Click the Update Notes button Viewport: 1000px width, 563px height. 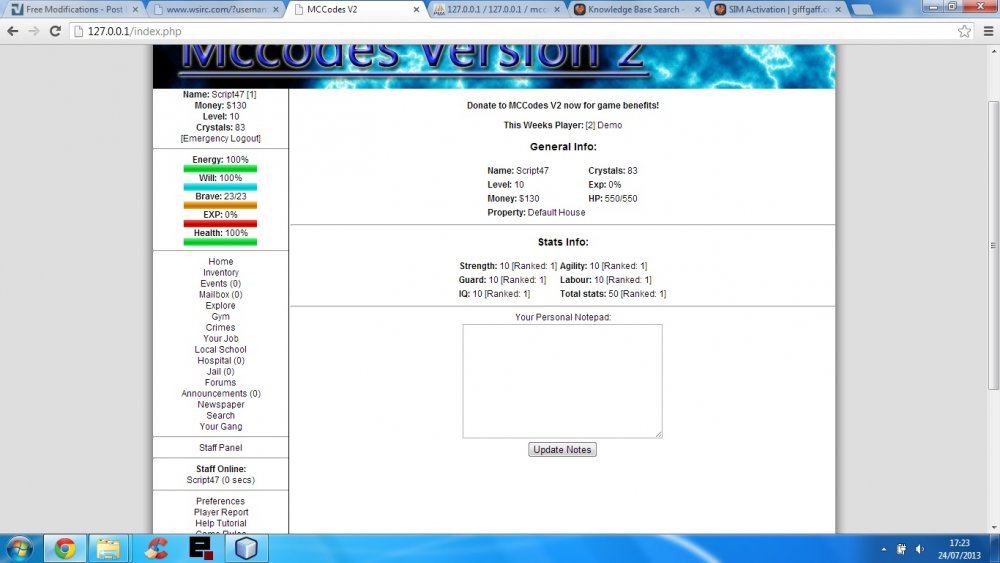tap(562, 450)
